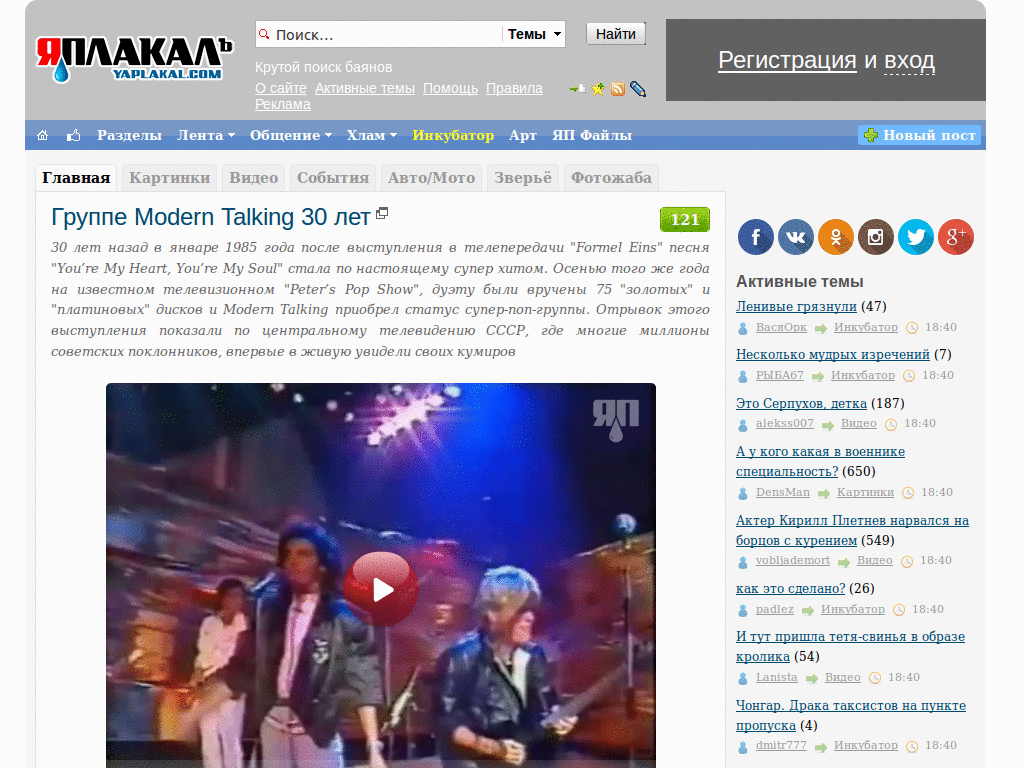The width and height of the screenshot is (1024, 768).
Task: Switch to the Авто/Мото tab
Action: click(431, 178)
